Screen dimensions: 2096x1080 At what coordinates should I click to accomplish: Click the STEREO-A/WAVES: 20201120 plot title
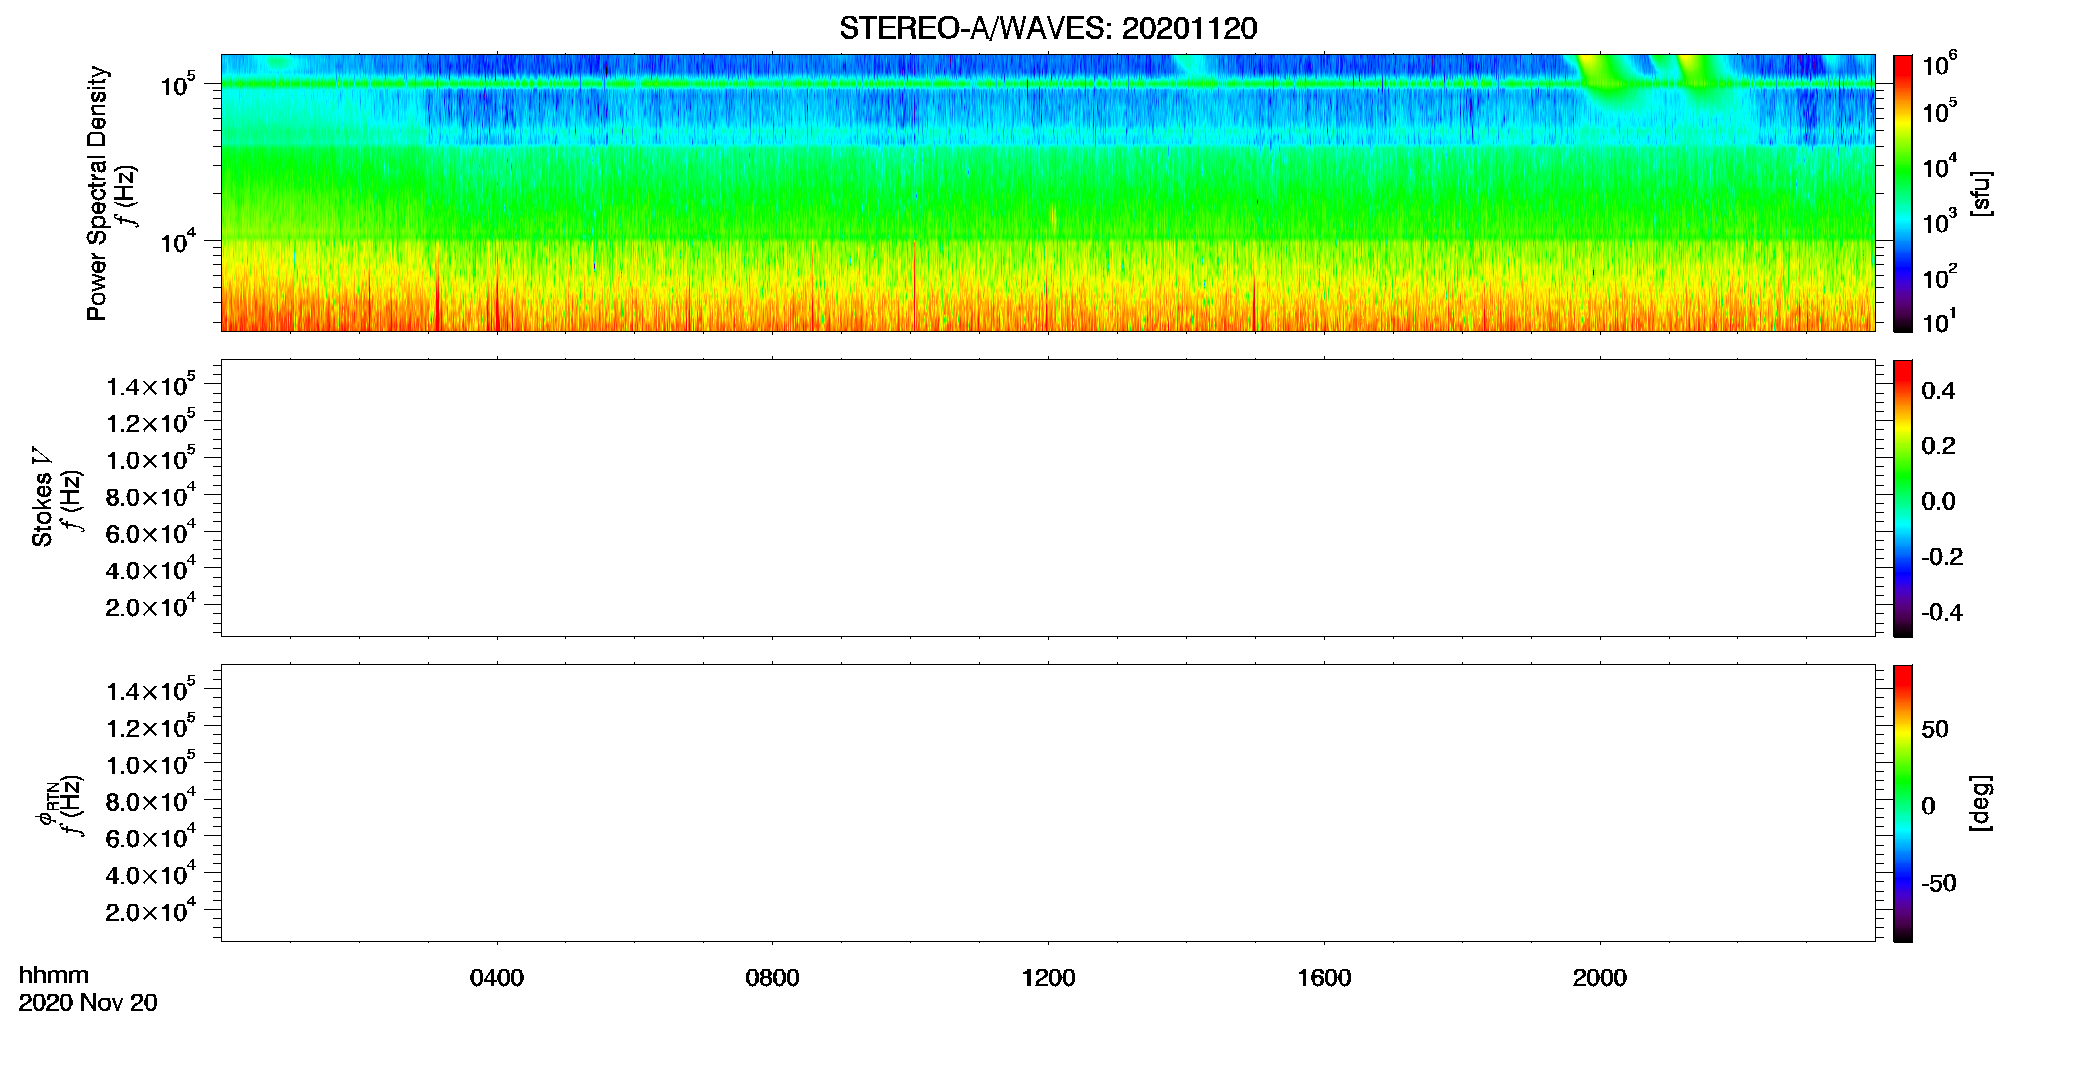(x=1048, y=28)
